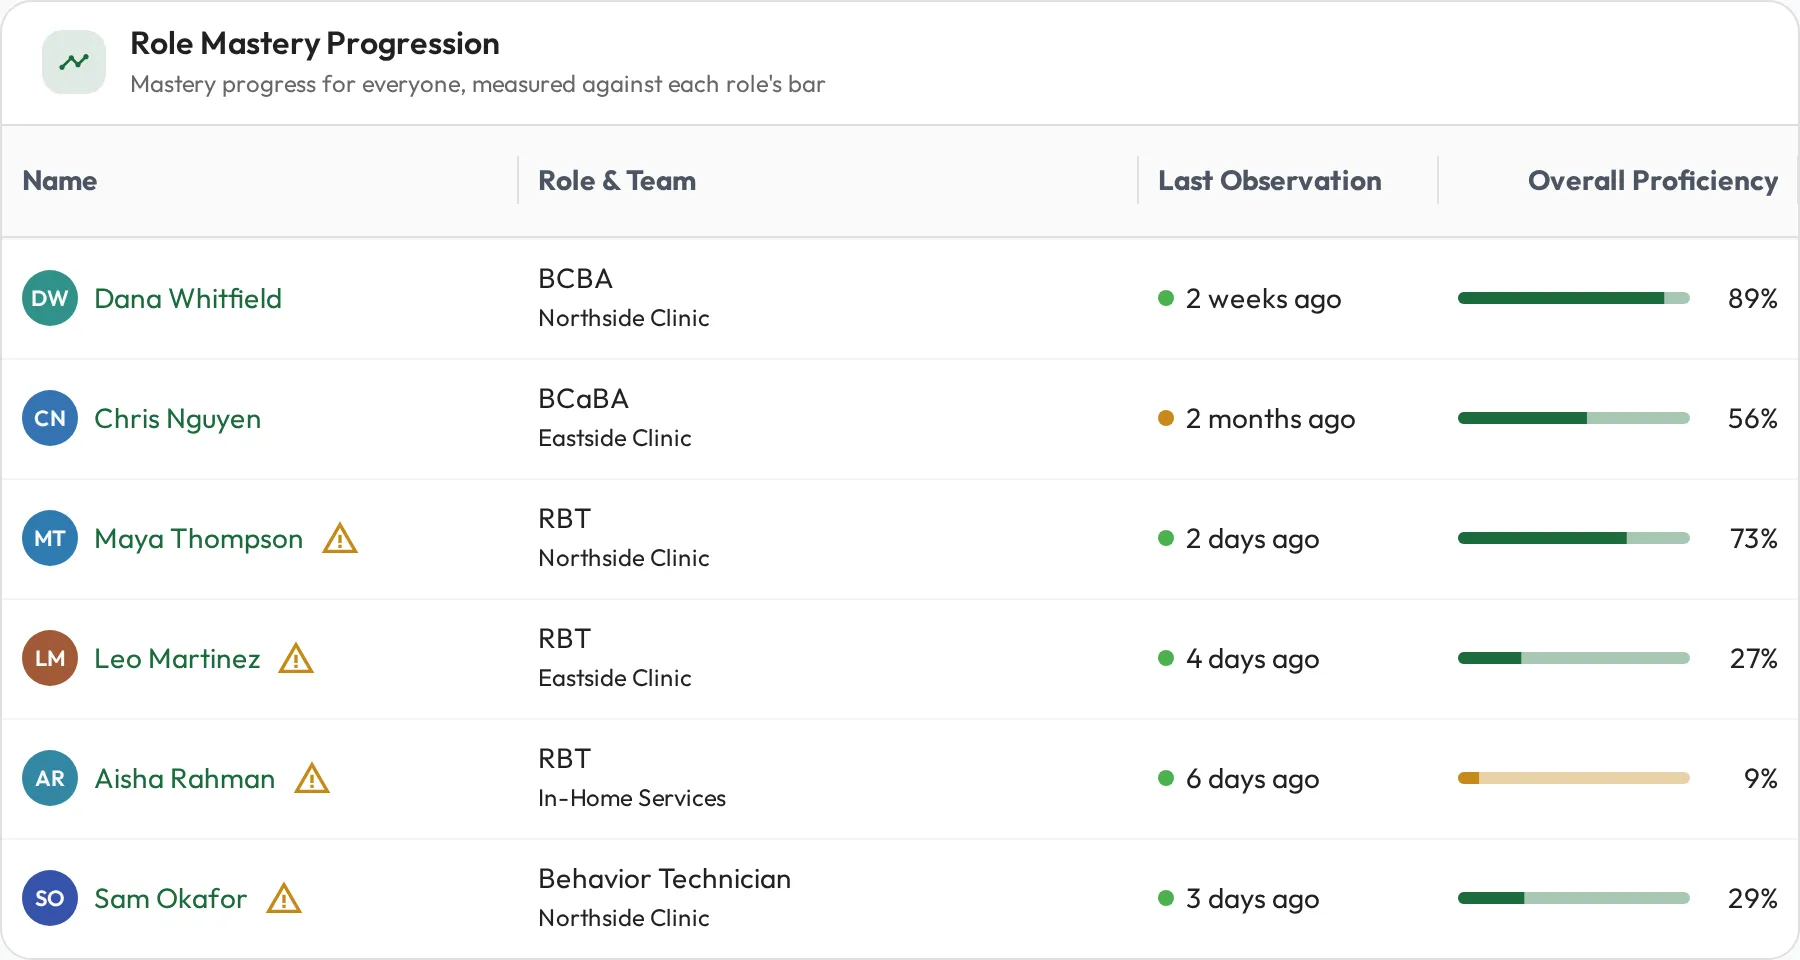Click the BCaBA role text
Screen dimensions: 1800x960
tap(584, 398)
